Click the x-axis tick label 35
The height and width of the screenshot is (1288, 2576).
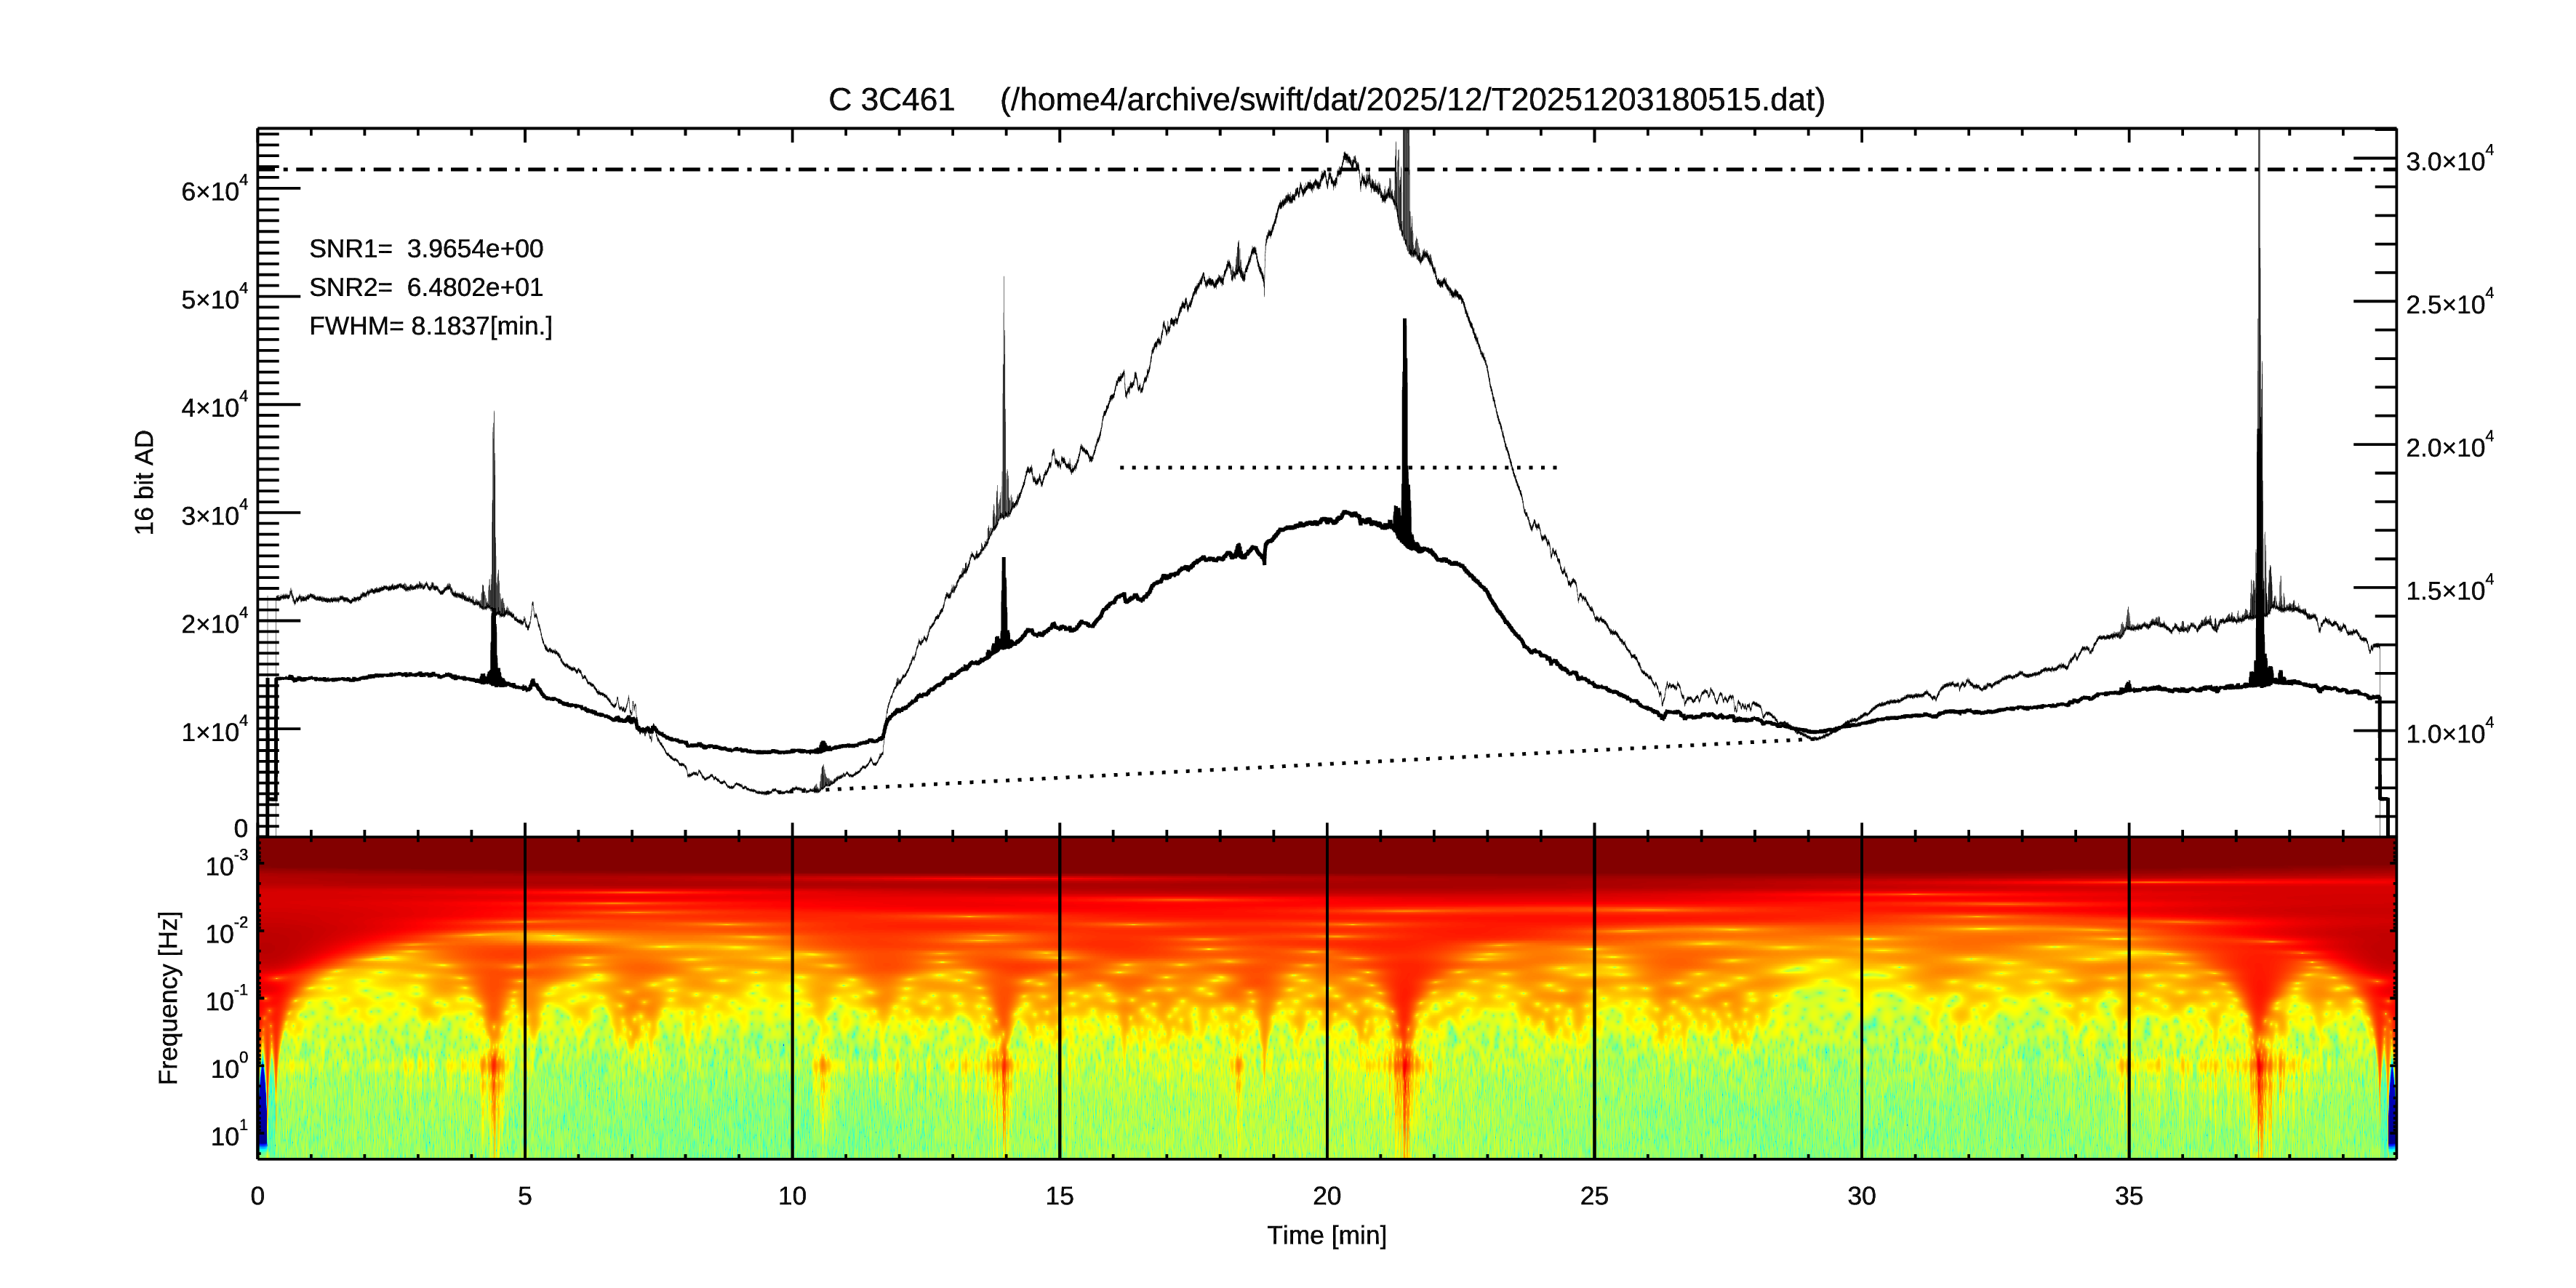[x=2128, y=1196]
